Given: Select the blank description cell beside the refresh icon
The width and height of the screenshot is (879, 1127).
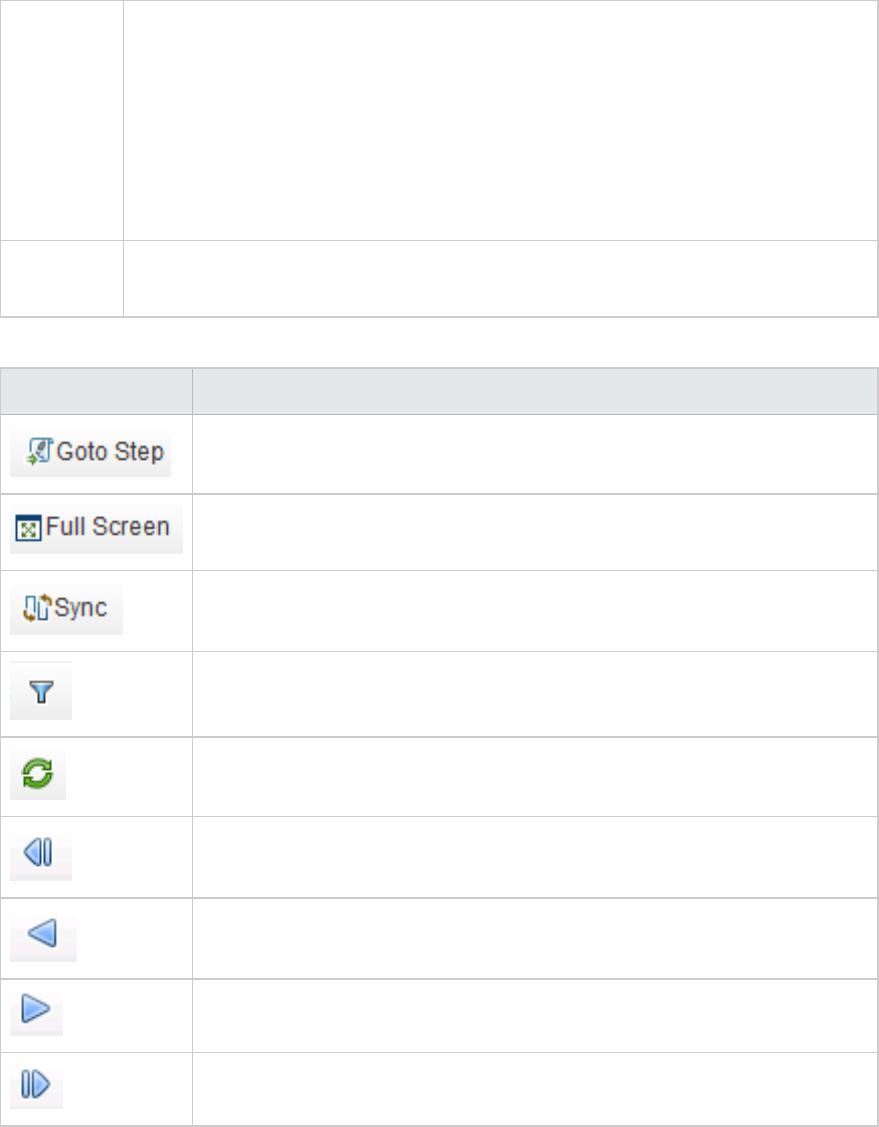Looking at the screenshot, I should pyautogui.click(x=535, y=777).
